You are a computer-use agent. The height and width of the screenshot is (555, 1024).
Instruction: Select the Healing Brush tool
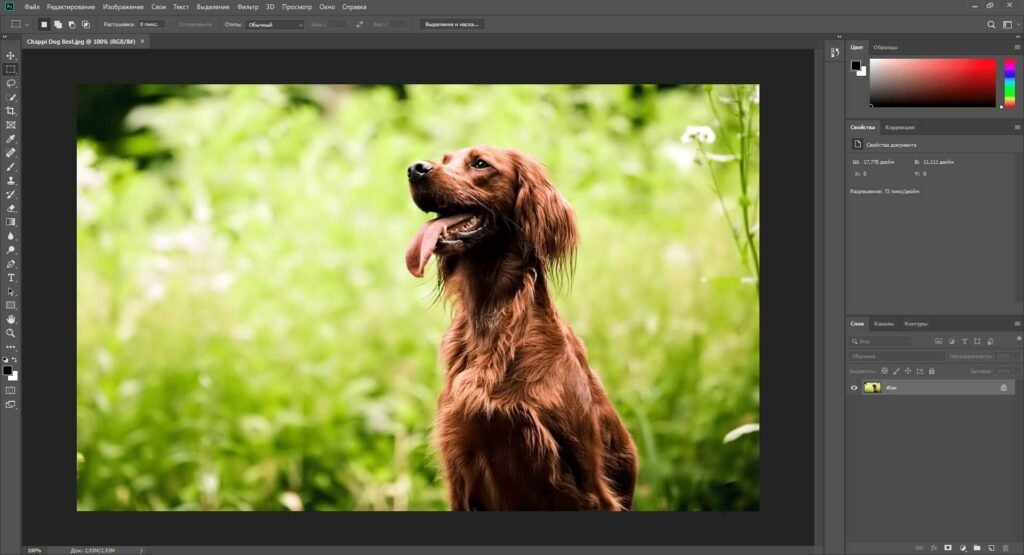click(10, 153)
